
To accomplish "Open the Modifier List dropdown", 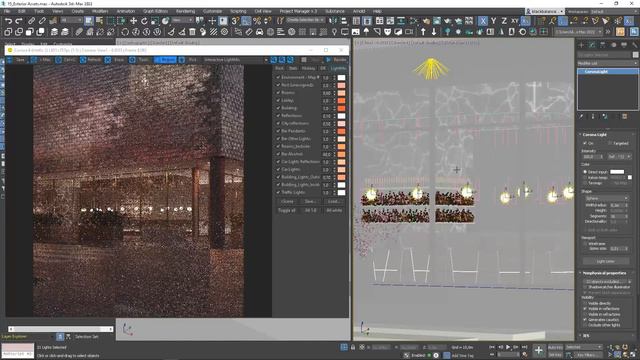I will tap(607, 63).
